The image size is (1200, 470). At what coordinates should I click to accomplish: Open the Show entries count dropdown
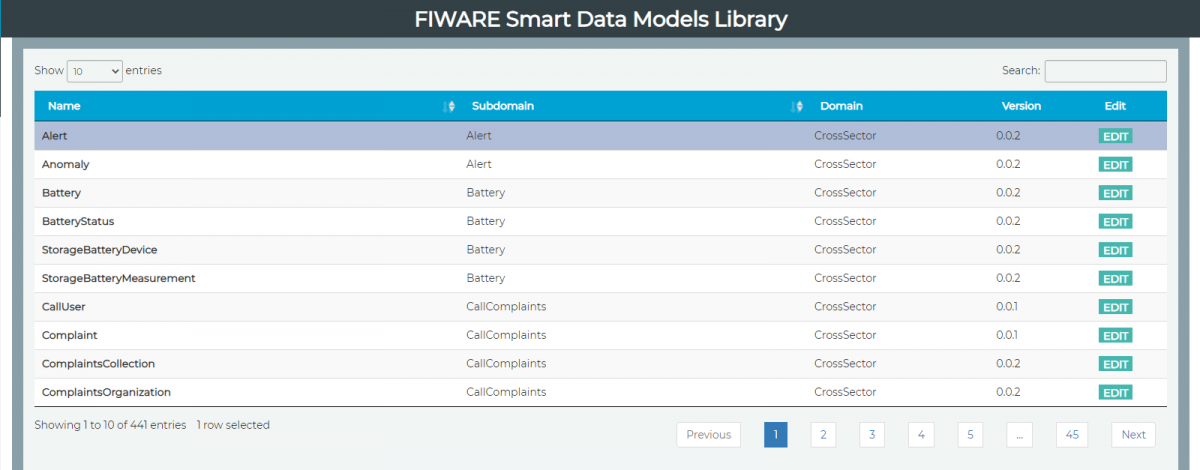coord(95,71)
